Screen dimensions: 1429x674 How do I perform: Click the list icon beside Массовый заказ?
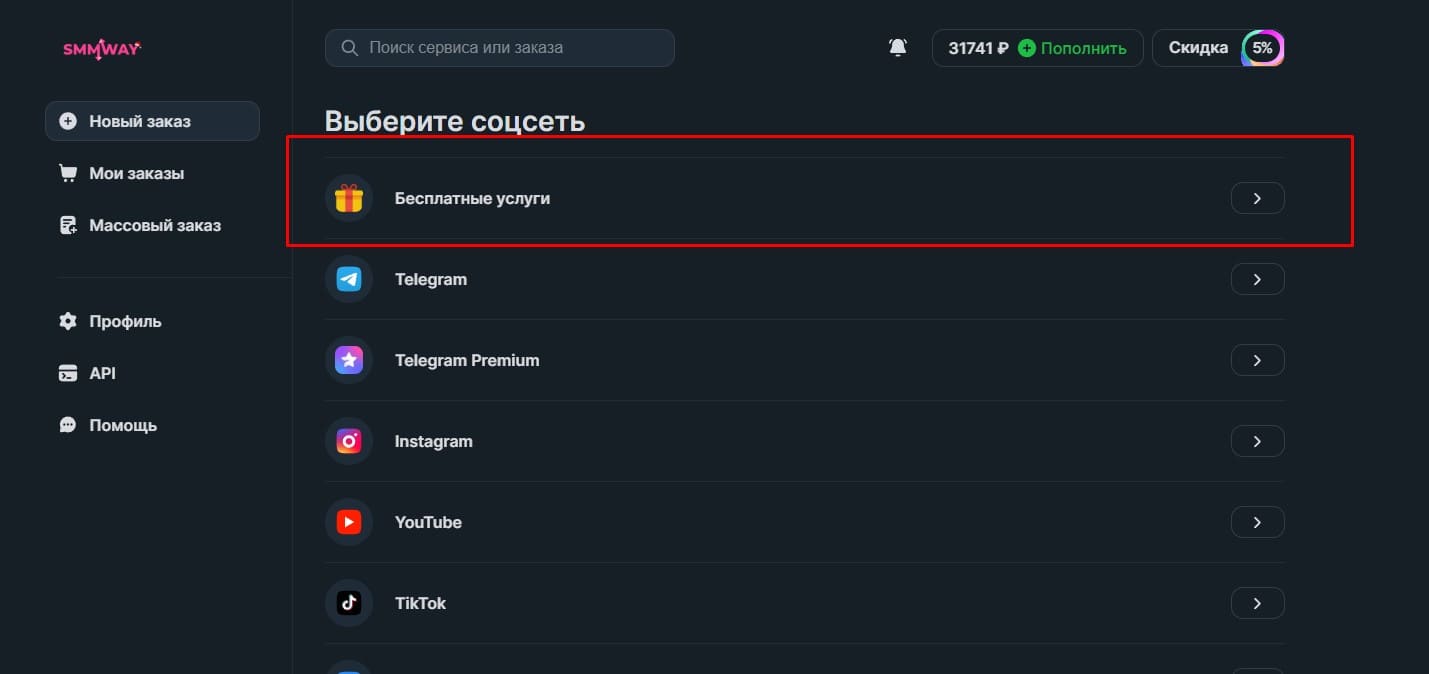[68, 225]
